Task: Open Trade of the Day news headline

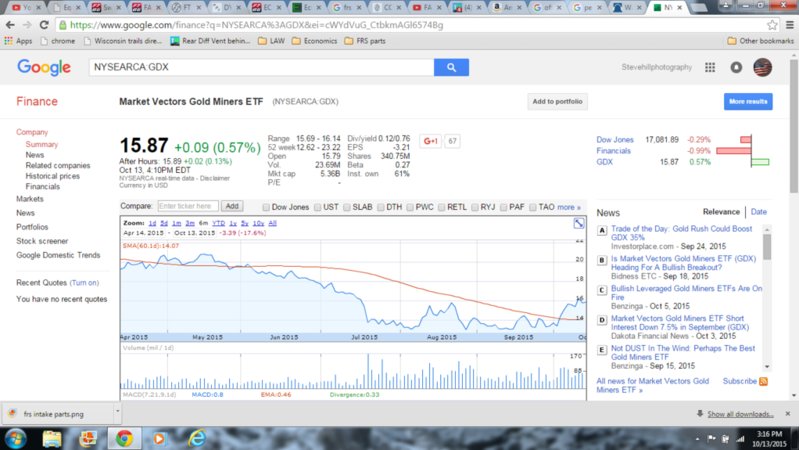Action: [681, 233]
